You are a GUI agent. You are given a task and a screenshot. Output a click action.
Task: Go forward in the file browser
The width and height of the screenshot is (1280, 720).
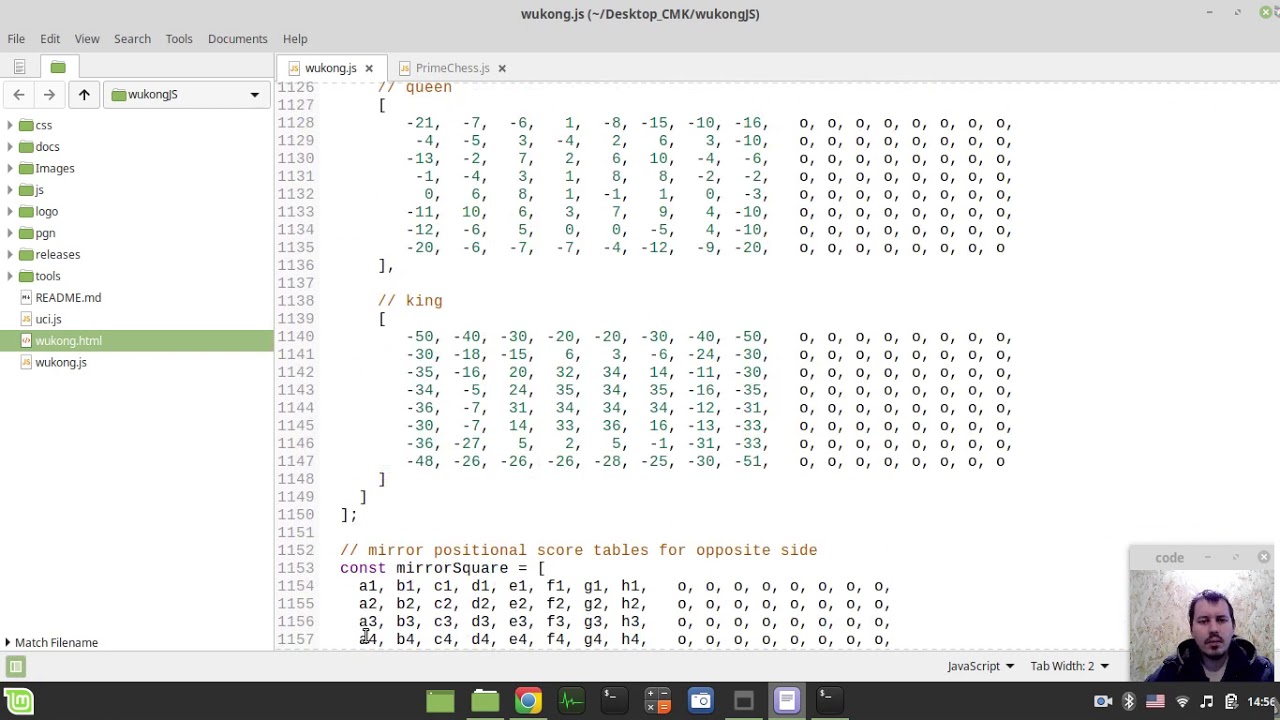click(x=49, y=94)
